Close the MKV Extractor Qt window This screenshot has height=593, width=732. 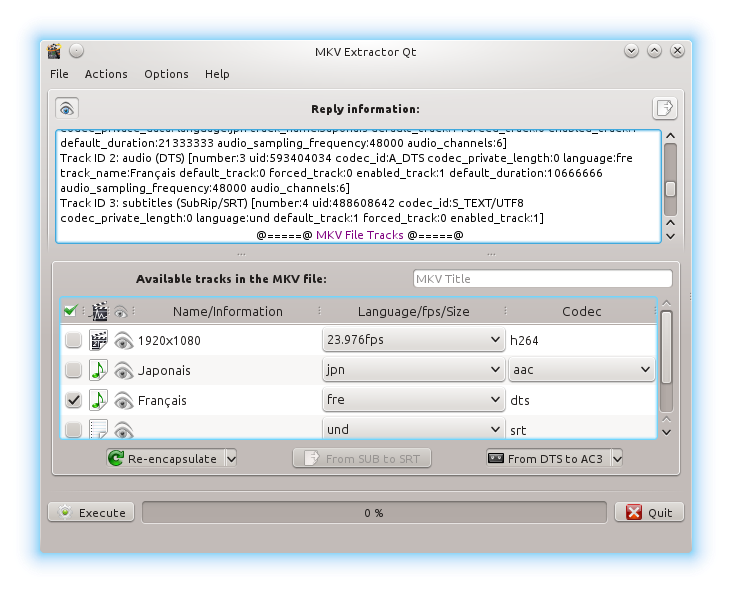click(677, 50)
